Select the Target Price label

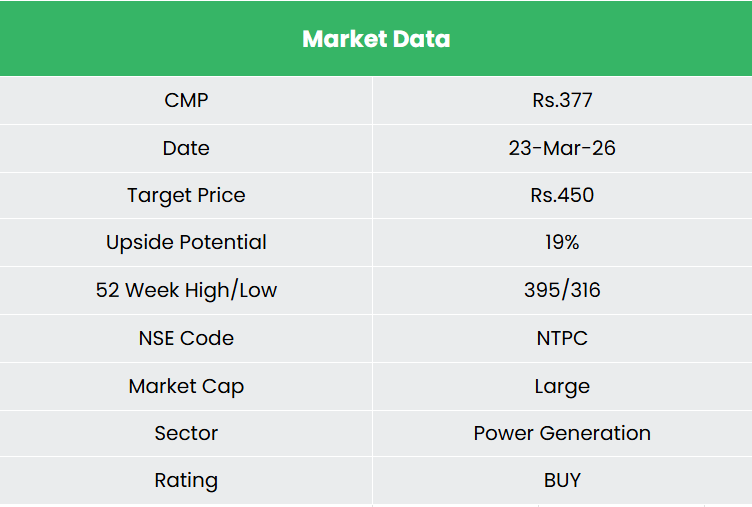(x=186, y=195)
